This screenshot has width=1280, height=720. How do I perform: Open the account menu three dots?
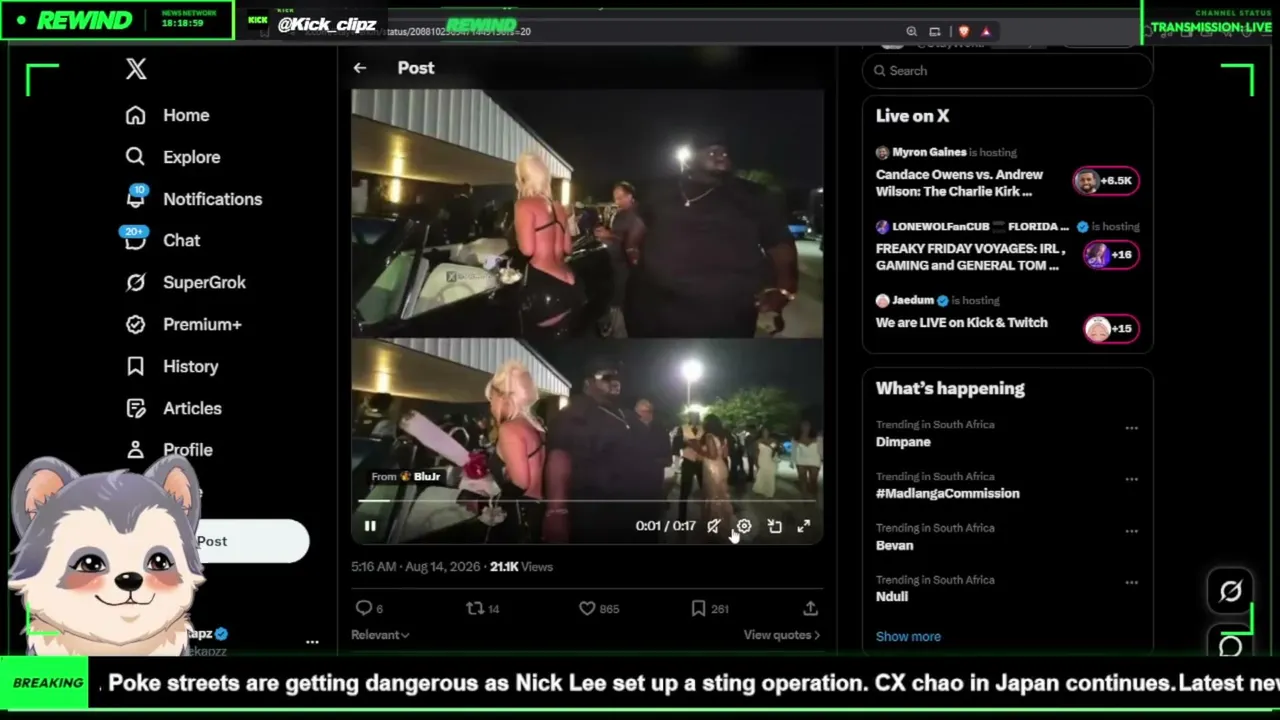click(312, 642)
